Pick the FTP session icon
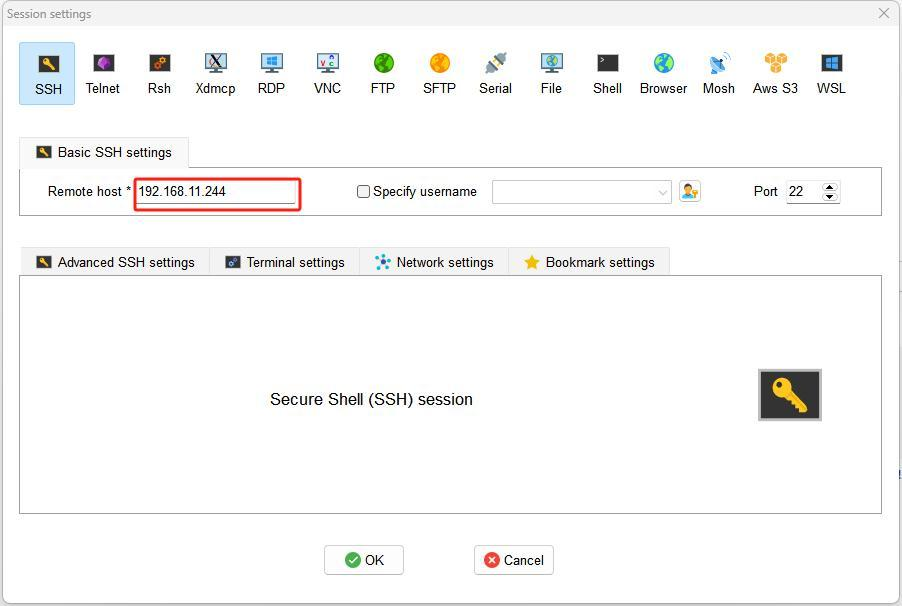The image size is (902, 606). [x=383, y=74]
